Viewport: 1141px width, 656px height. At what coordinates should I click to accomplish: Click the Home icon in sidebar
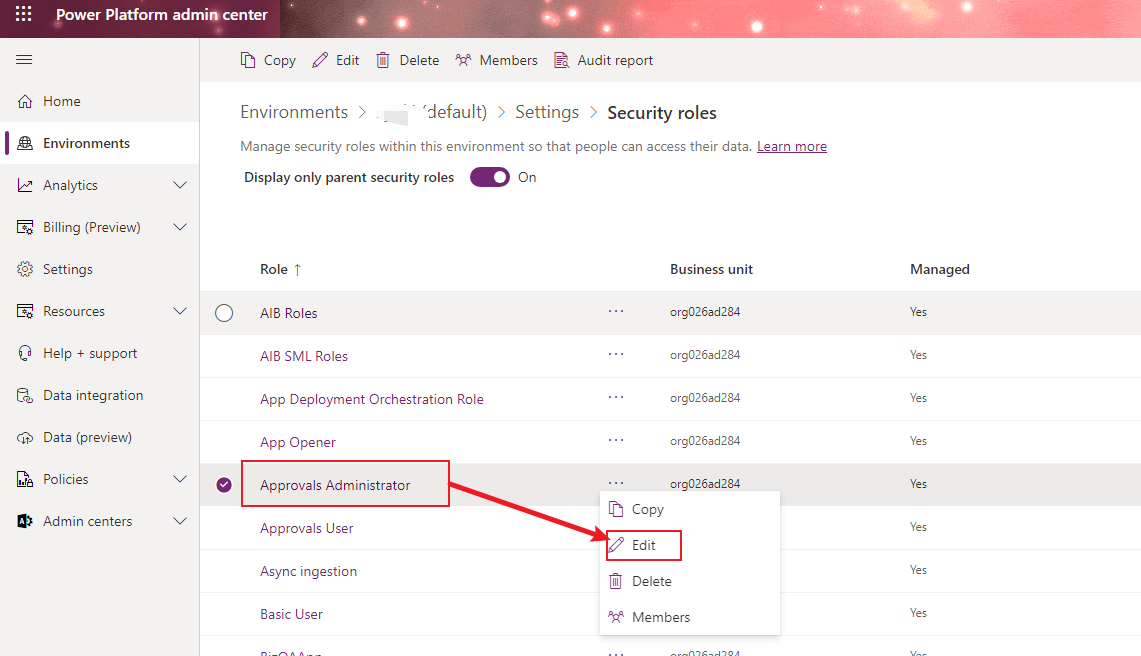[25, 101]
